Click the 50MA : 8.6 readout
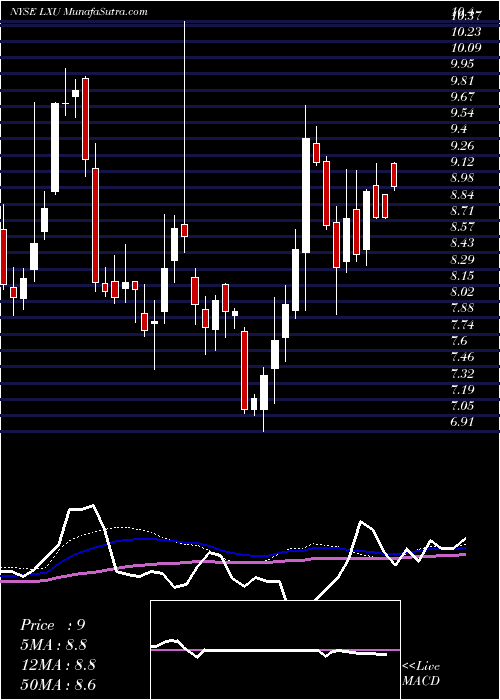The height and width of the screenshot is (700, 500). tap(58, 684)
